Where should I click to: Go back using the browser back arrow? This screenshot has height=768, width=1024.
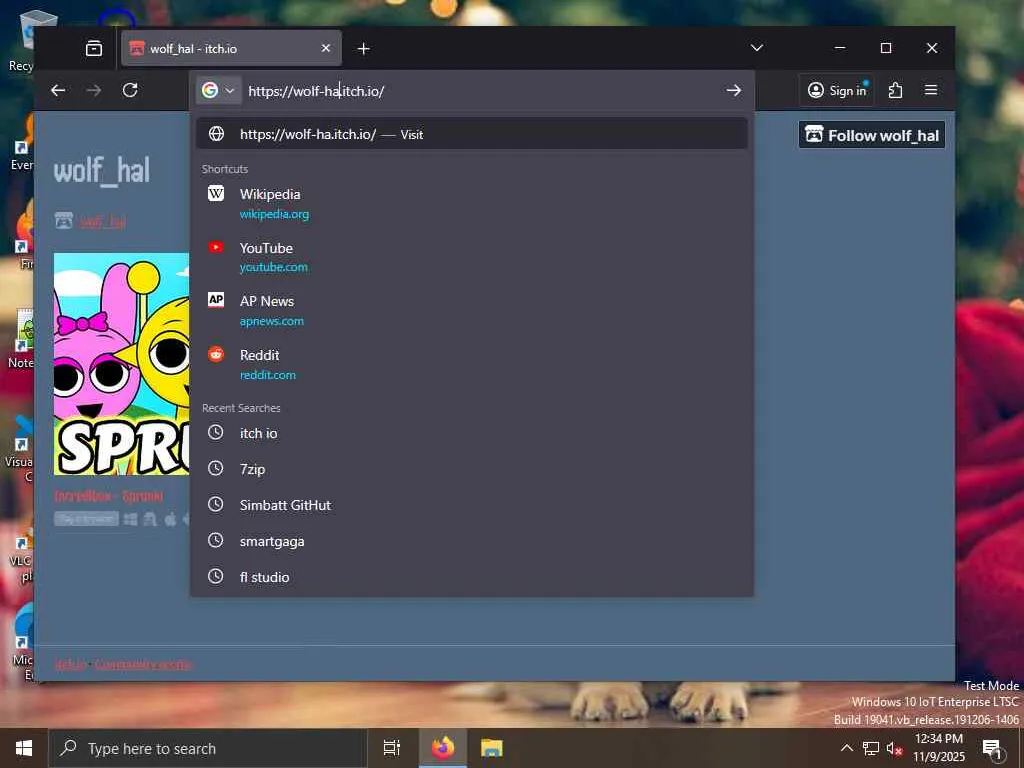[58, 90]
